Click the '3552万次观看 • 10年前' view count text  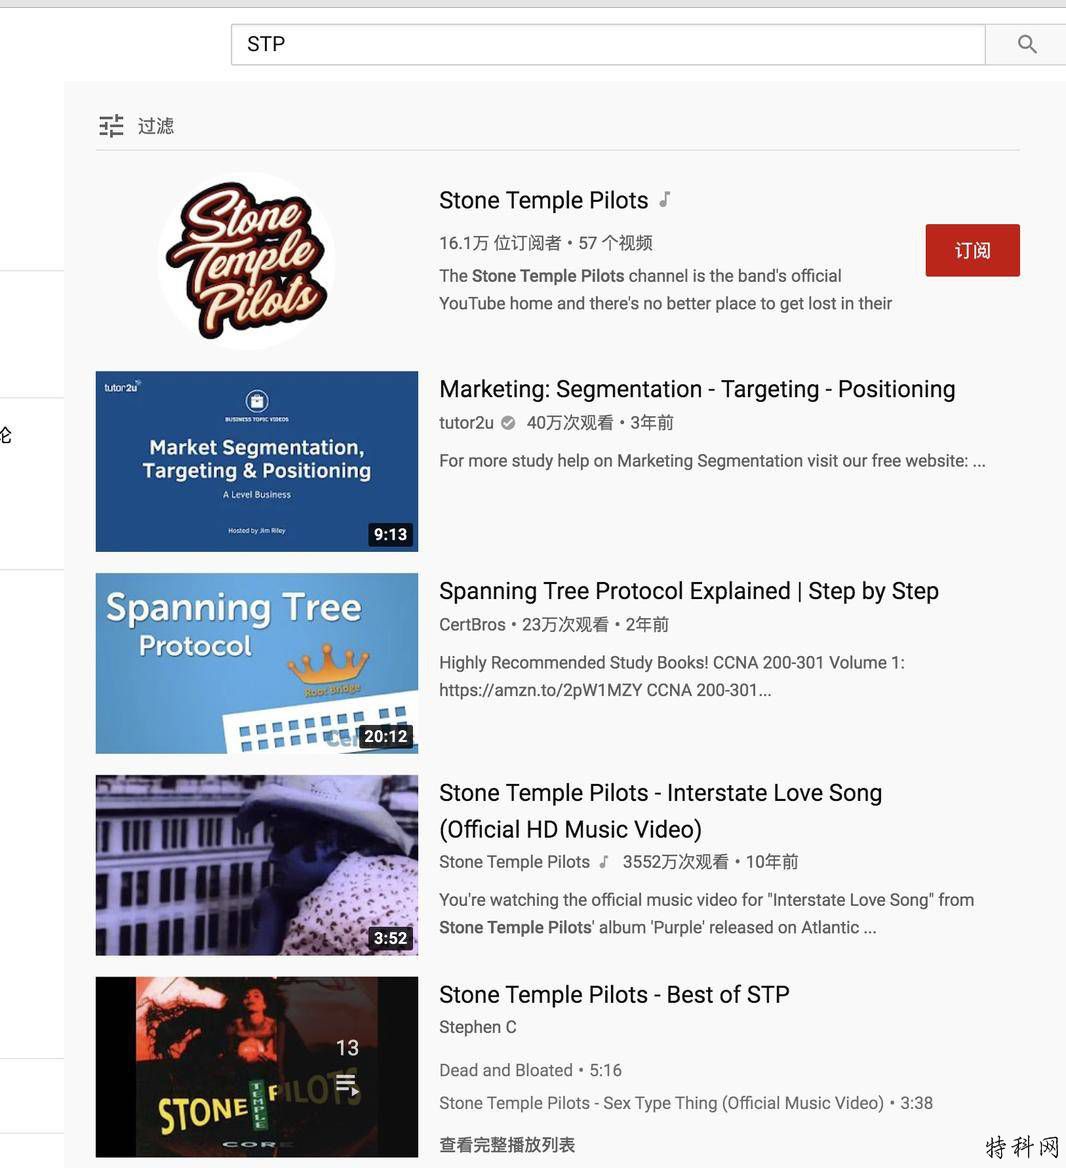pyautogui.click(x=711, y=862)
